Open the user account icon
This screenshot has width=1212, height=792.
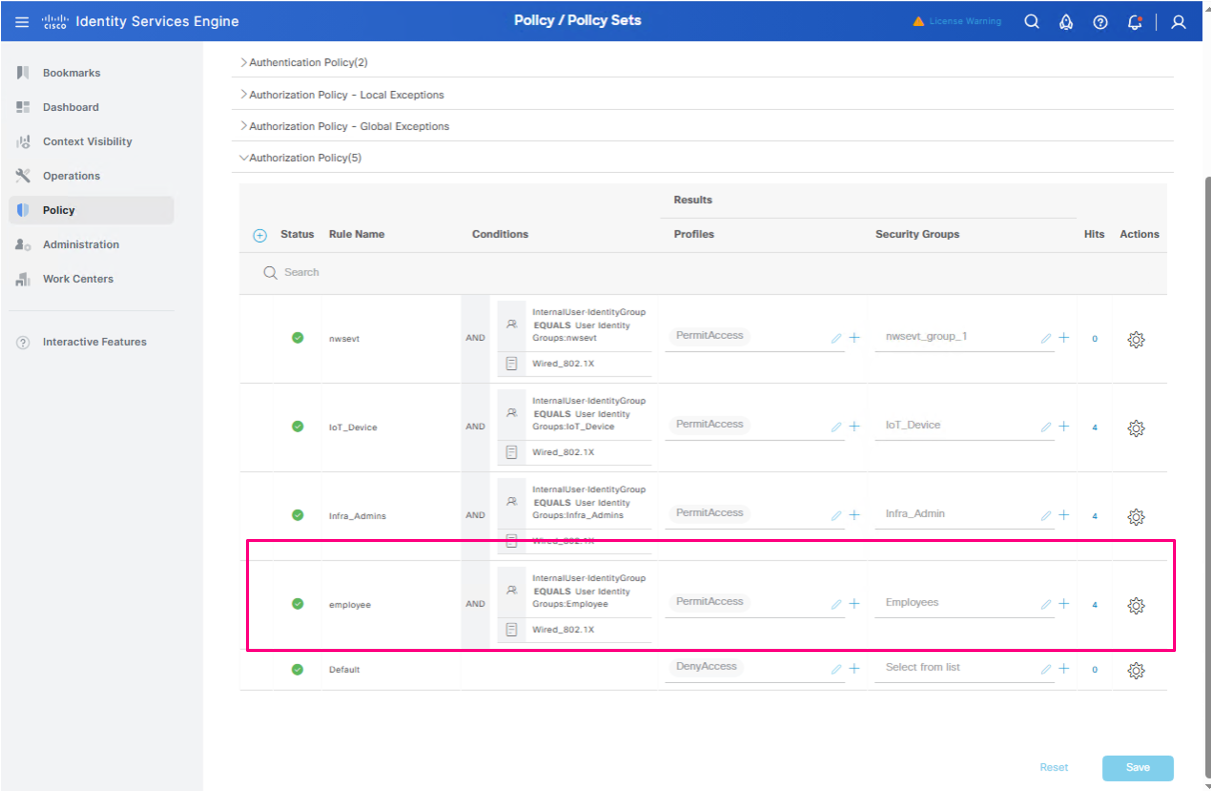[x=1179, y=21]
